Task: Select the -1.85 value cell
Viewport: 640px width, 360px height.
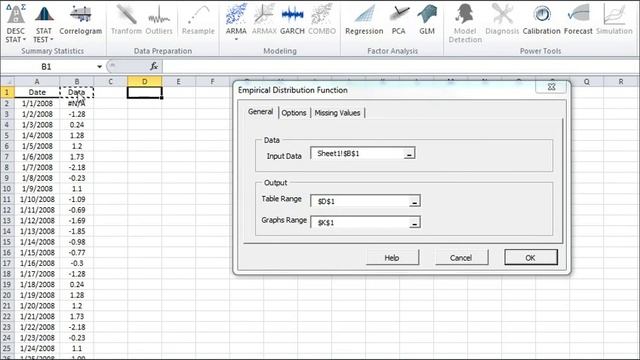Action: coord(77,231)
